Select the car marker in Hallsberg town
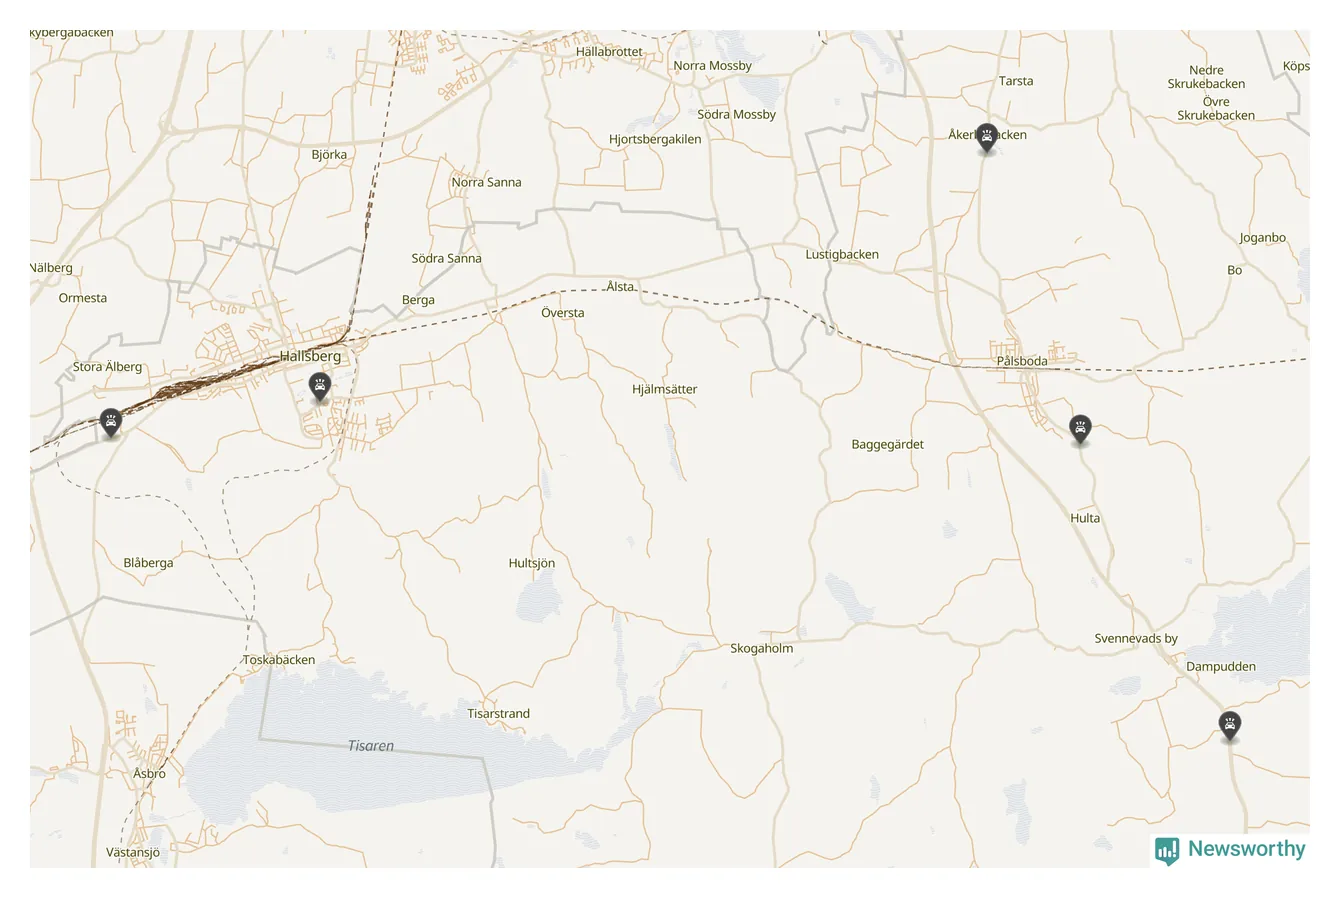This screenshot has width=1340, height=898. pos(320,388)
